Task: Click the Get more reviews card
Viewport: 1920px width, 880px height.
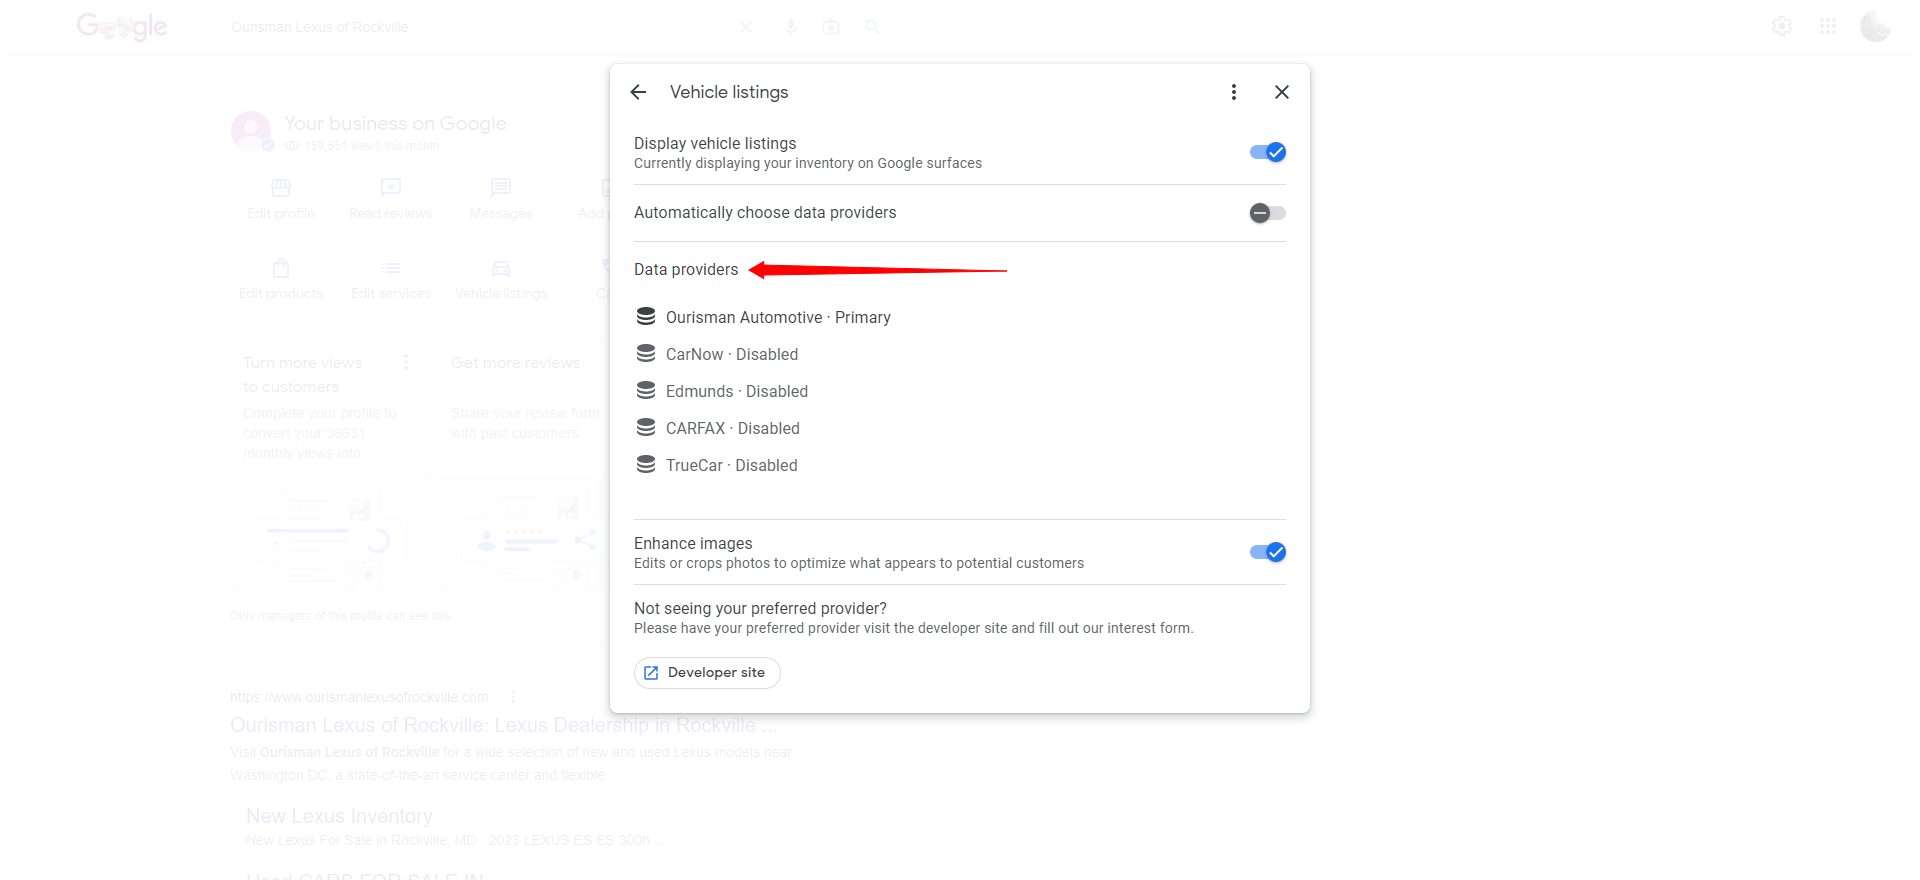Action: (x=524, y=467)
